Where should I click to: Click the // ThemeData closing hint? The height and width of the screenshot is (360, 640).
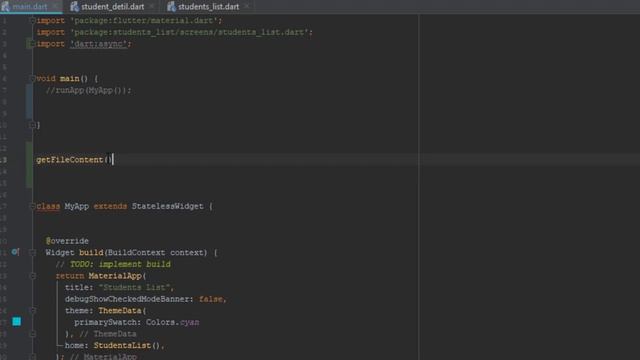pyautogui.click(x=108, y=334)
